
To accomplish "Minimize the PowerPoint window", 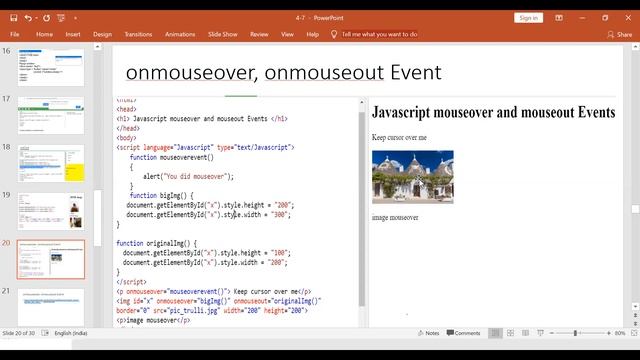I will 582,18.
